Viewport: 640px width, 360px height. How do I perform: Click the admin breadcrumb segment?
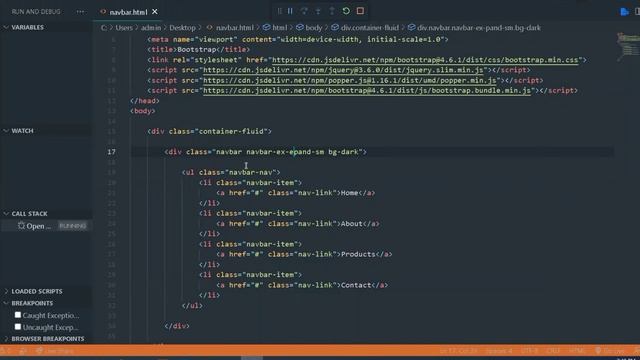click(151, 28)
